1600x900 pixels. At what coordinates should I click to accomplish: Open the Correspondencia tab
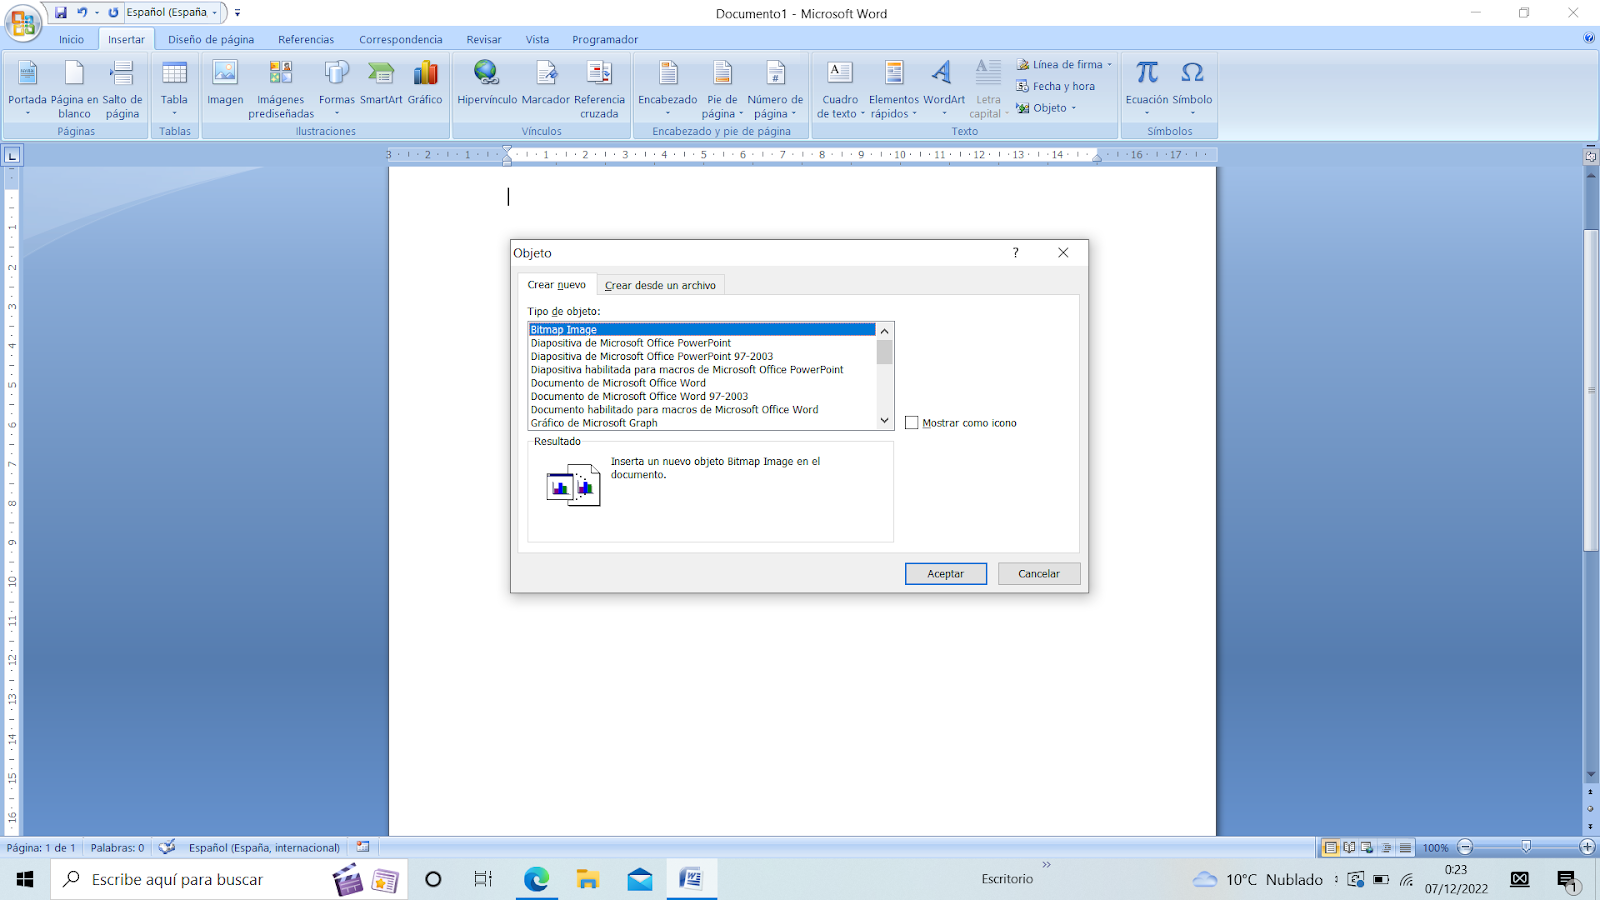tap(401, 40)
